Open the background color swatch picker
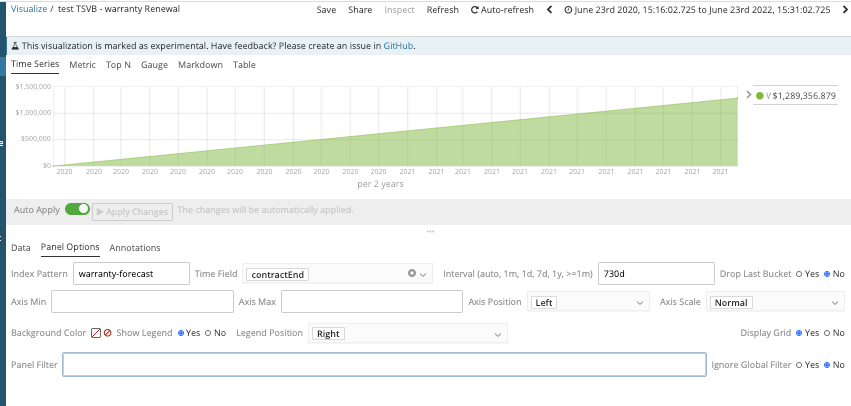Screen dimensions: 851x406 click(96, 333)
